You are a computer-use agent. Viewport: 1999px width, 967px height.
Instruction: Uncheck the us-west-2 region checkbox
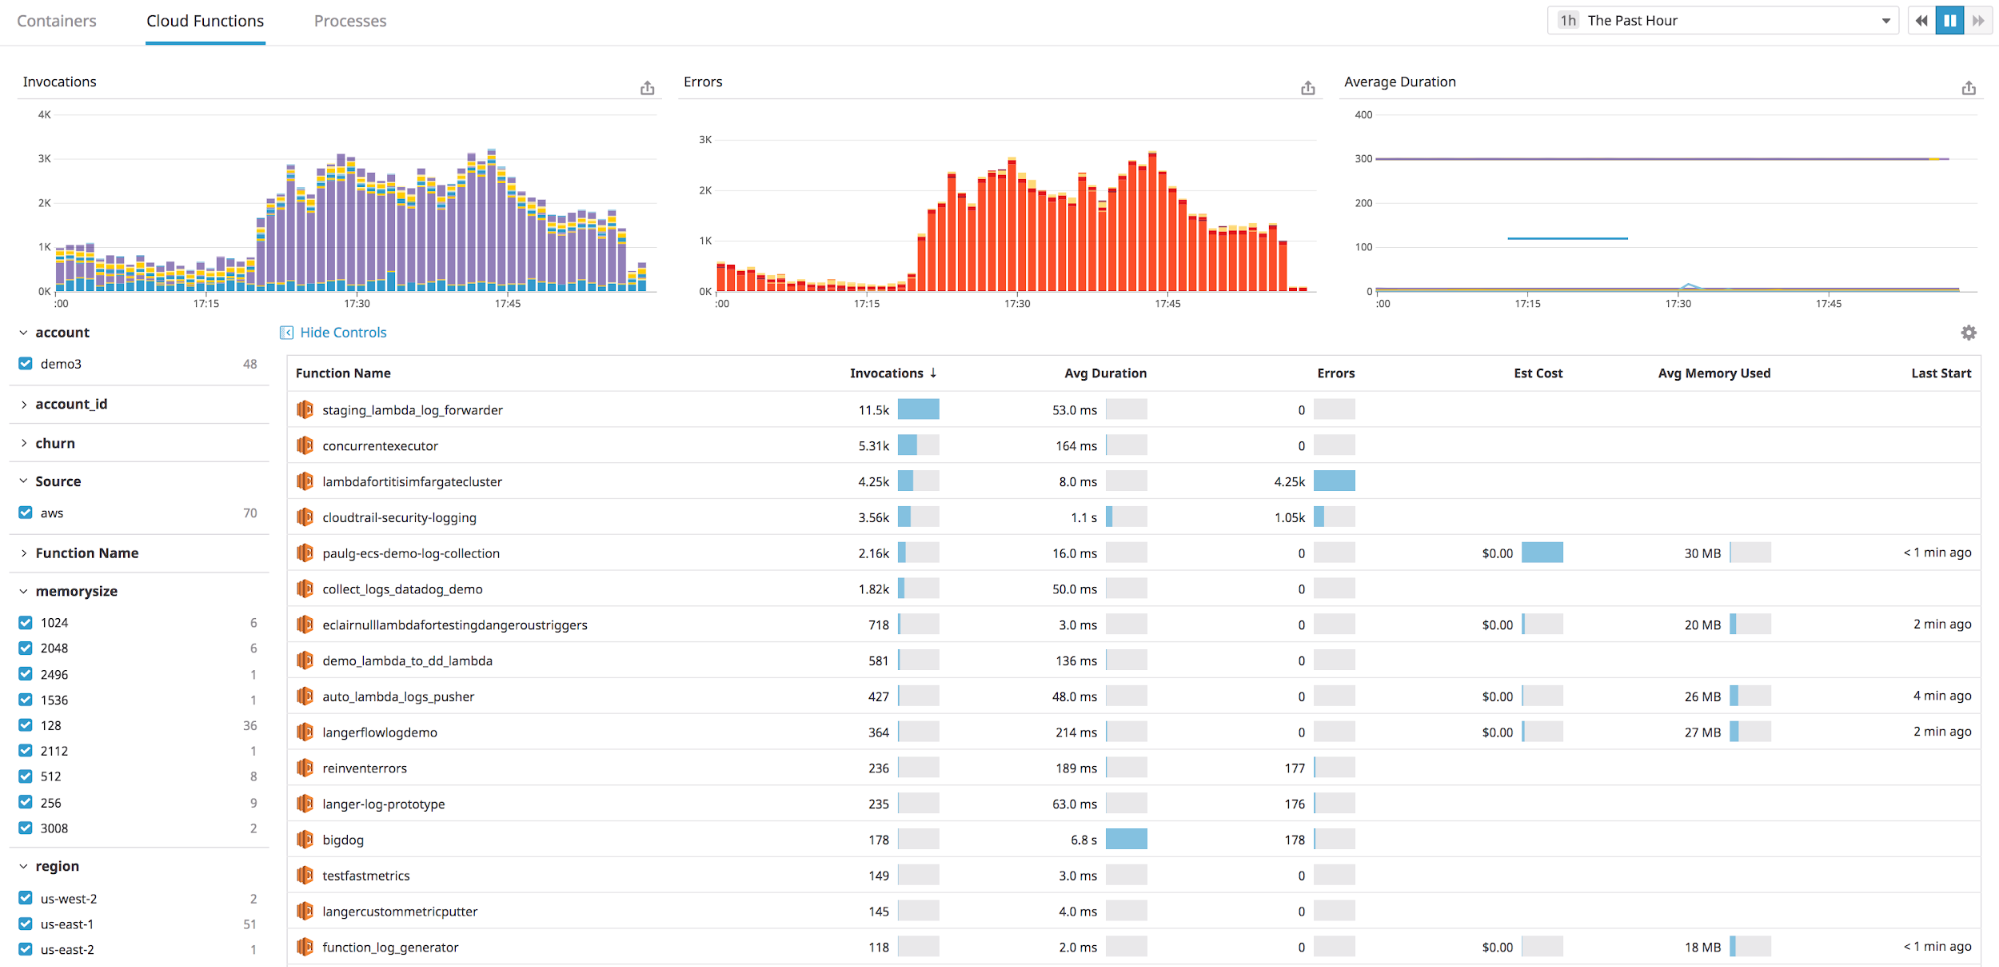tap(24, 898)
